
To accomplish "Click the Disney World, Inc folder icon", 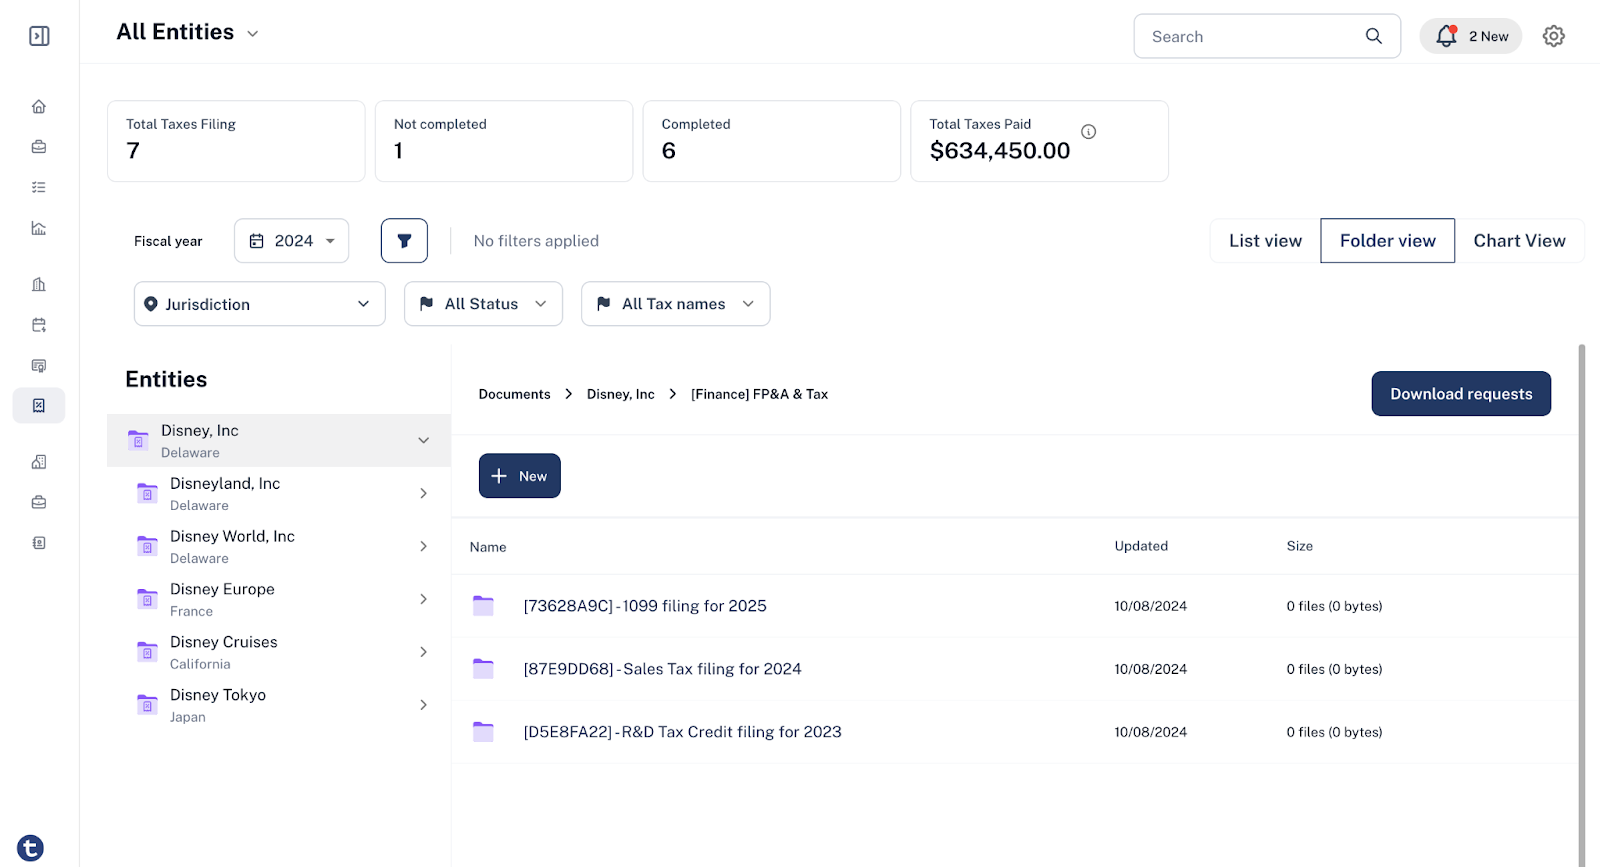I will [147, 546].
